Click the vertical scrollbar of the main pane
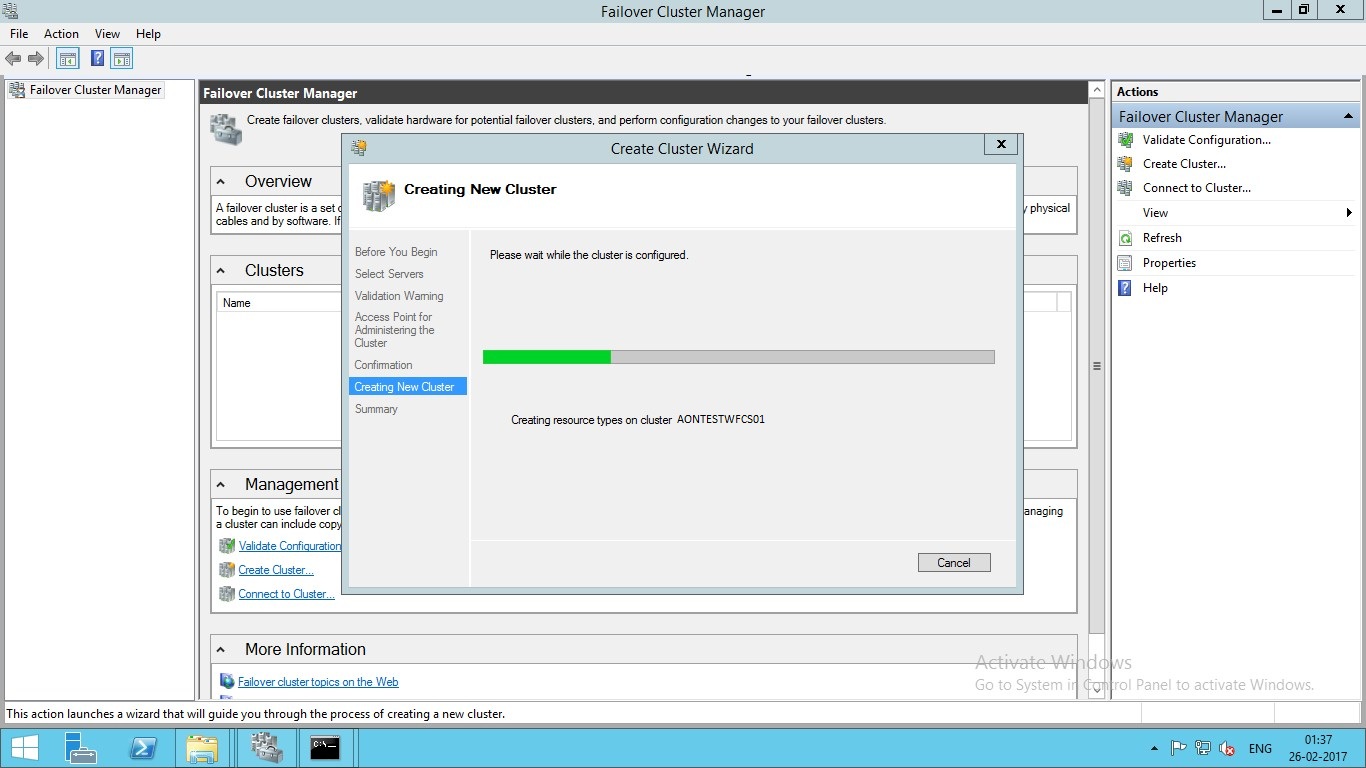This screenshot has width=1366, height=768. 1097,366
